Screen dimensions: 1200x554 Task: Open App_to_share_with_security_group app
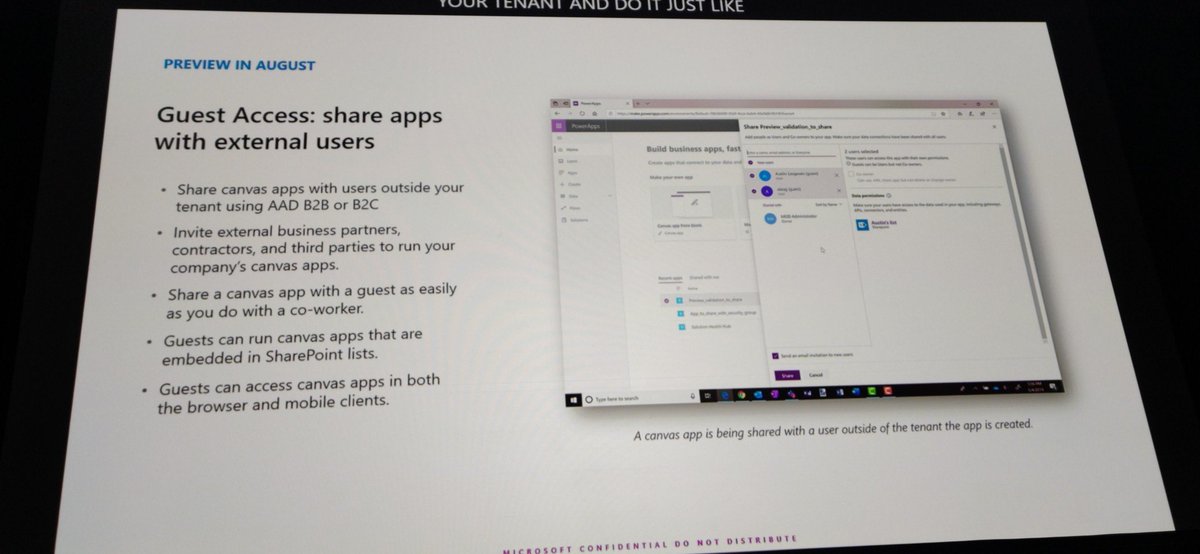(x=723, y=313)
